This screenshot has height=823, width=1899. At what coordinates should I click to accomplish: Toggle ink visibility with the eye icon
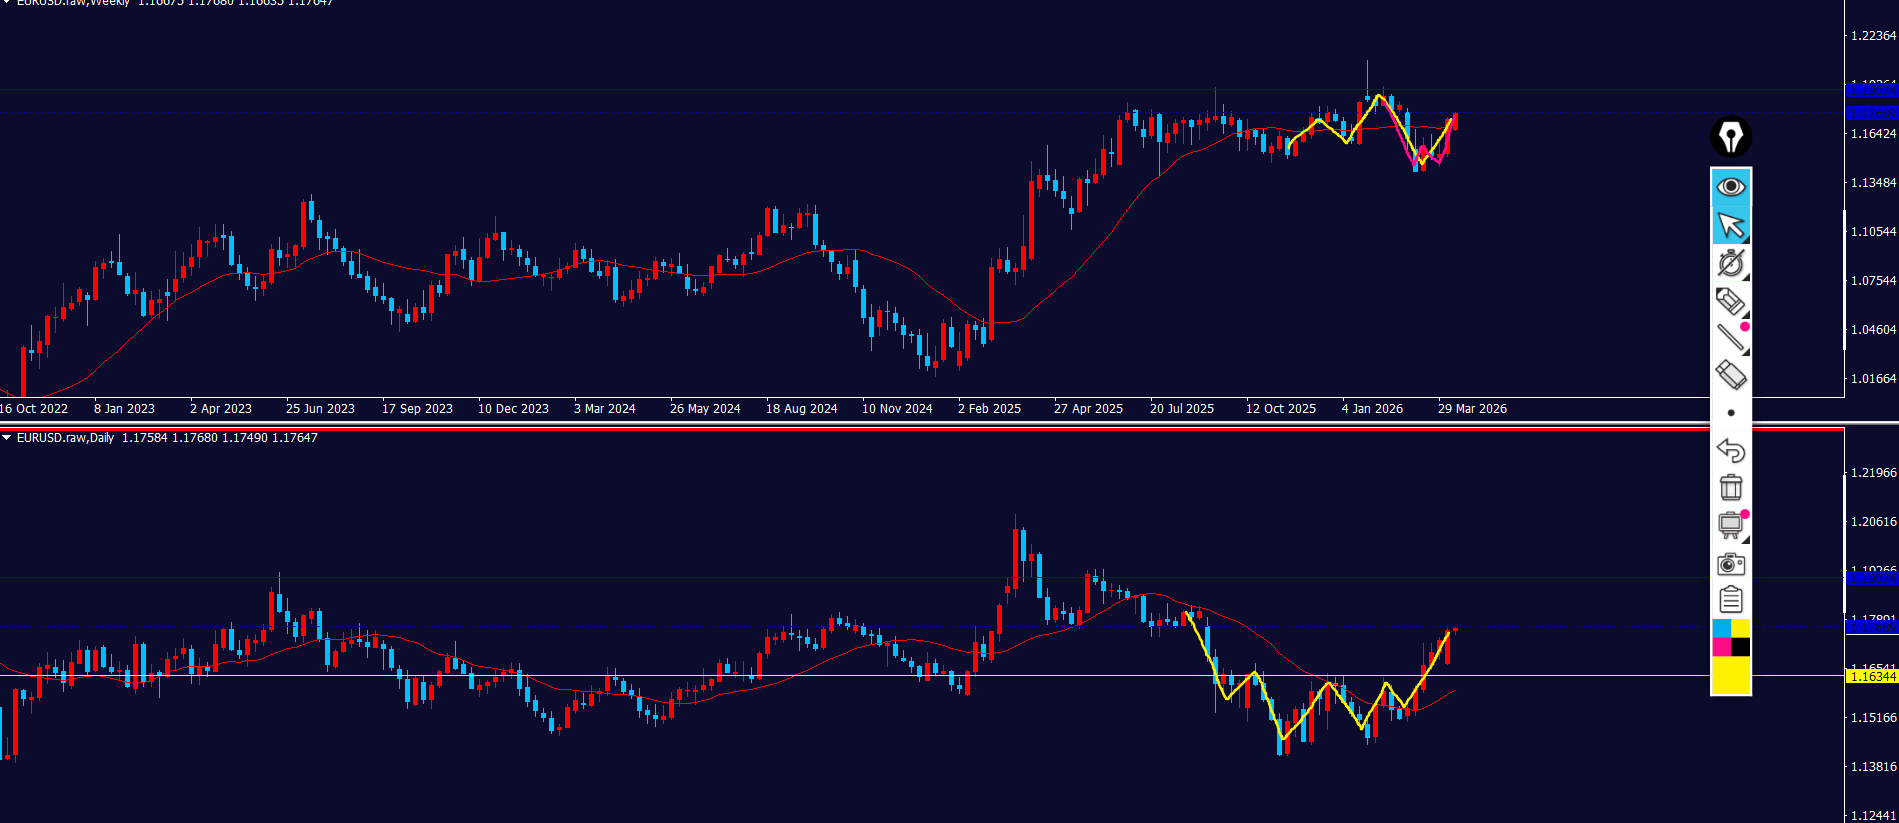(x=1730, y=187)
